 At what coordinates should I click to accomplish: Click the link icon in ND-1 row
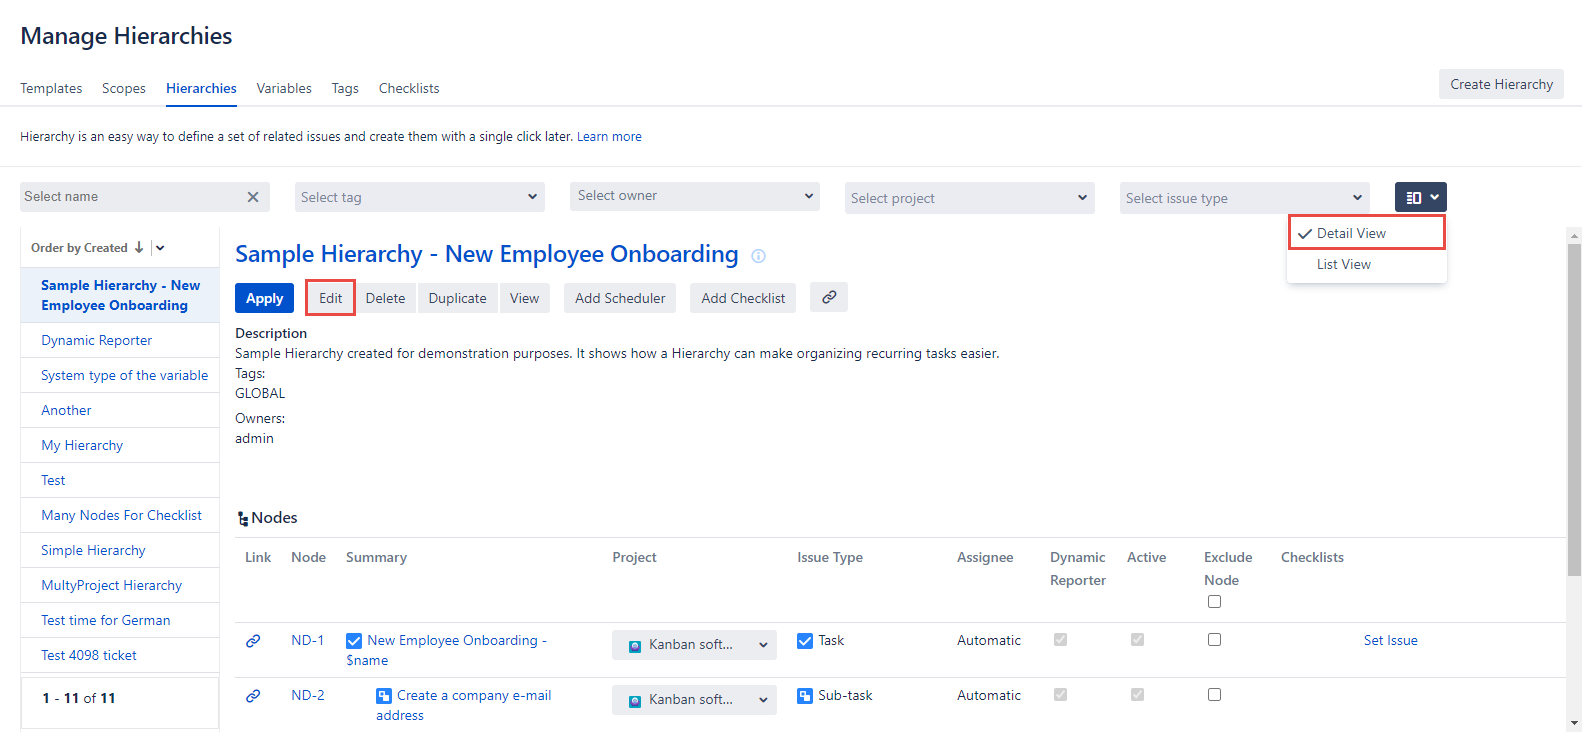pyautogui.click(x=253, y=641)
